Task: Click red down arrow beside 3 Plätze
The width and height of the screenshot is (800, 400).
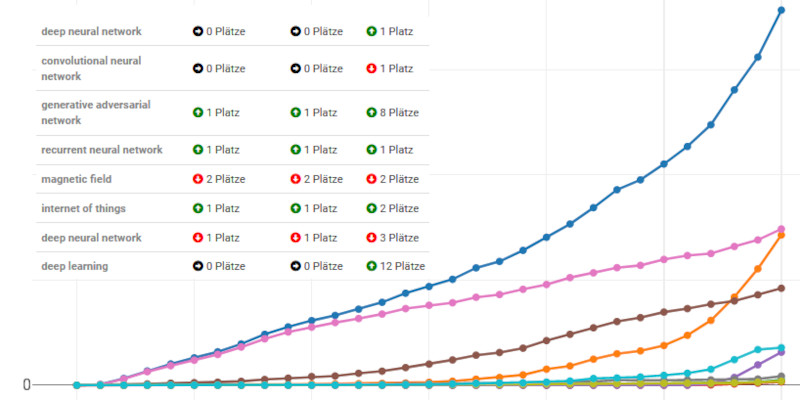Action: (x=371, y=237)
